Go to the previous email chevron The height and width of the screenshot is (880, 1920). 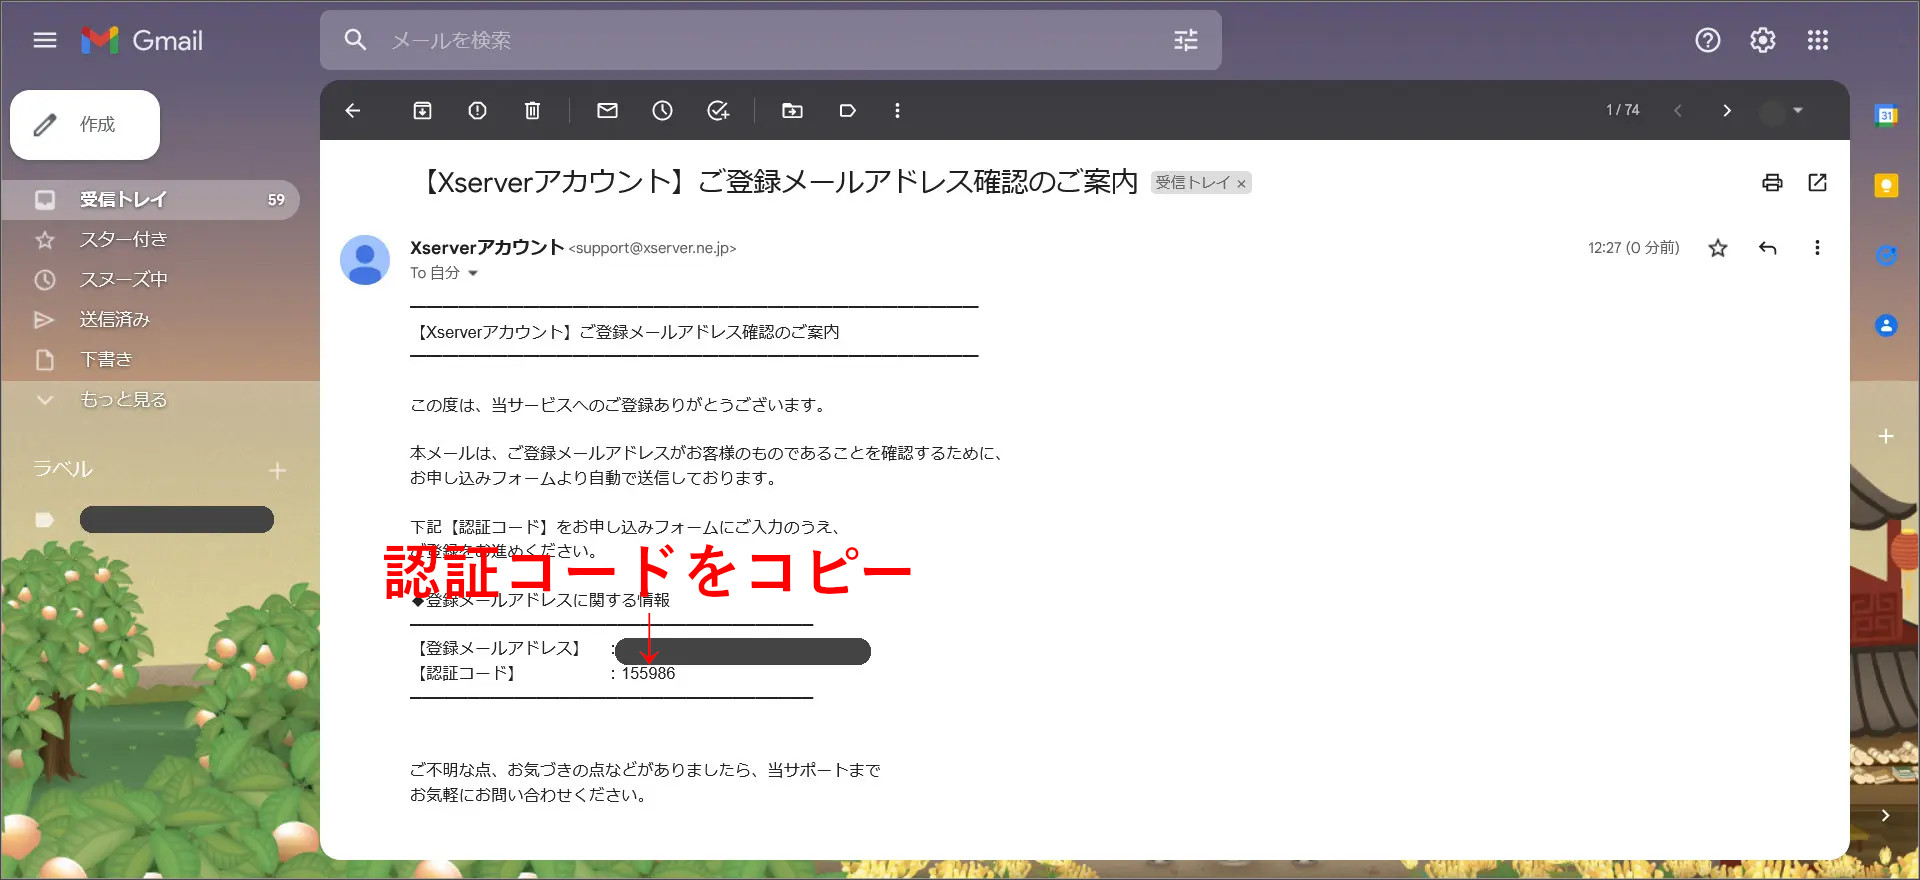(1678, 110)
